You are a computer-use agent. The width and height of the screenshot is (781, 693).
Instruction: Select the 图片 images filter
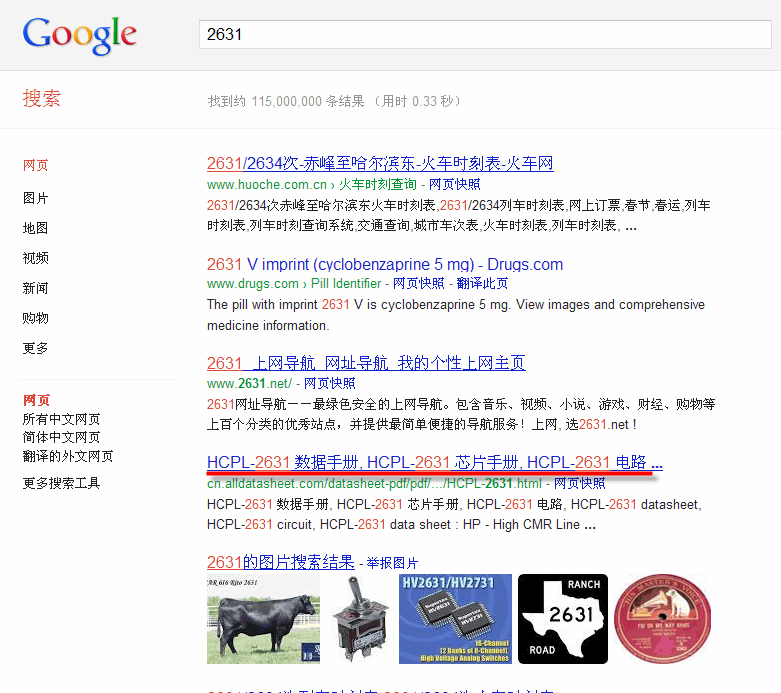pyautogui.click(x=36, y=198)
